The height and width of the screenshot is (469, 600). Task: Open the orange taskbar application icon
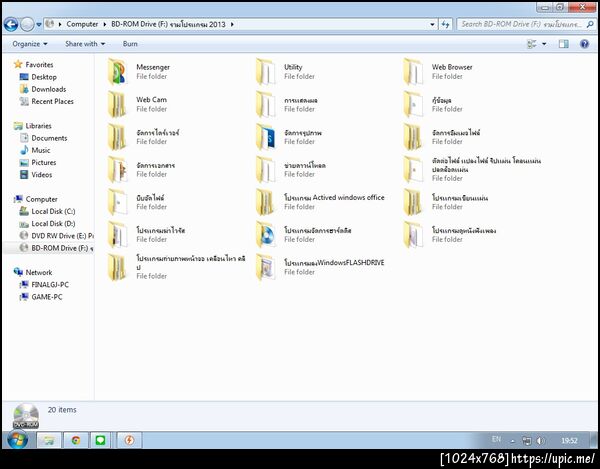[129, 440]
